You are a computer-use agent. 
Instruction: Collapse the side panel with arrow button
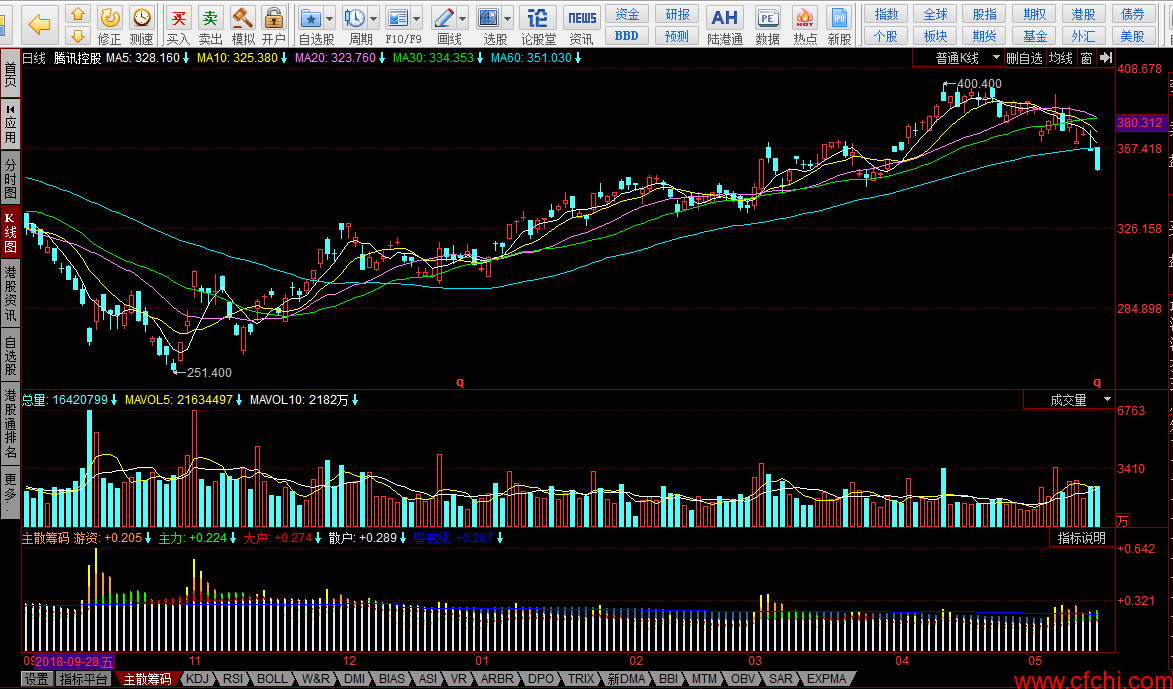[x=1105, y=58]
